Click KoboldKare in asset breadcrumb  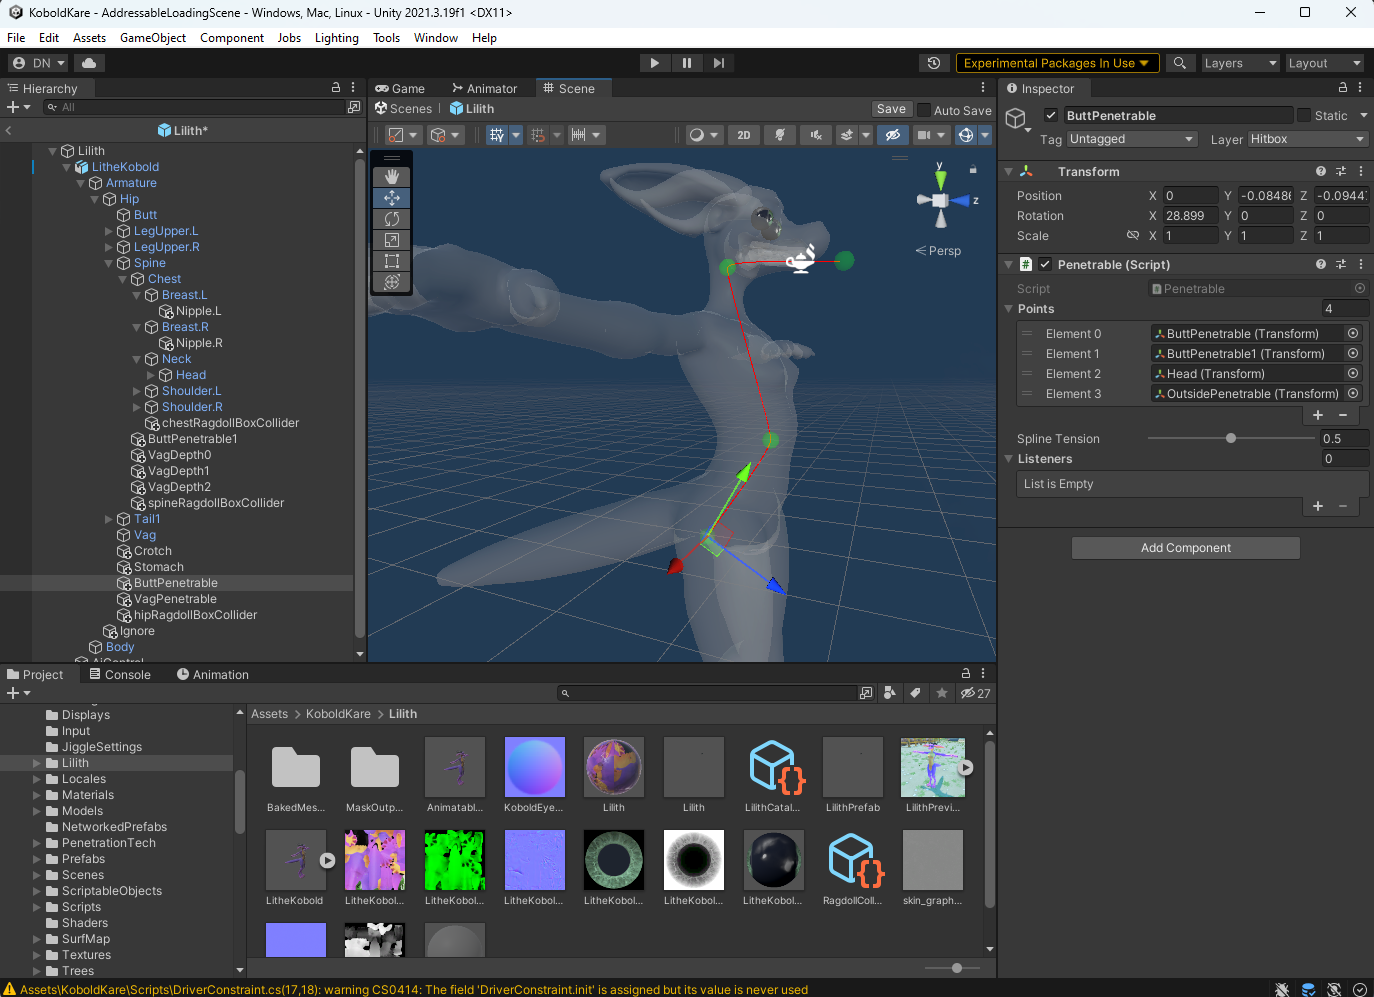tap(338, 714)
